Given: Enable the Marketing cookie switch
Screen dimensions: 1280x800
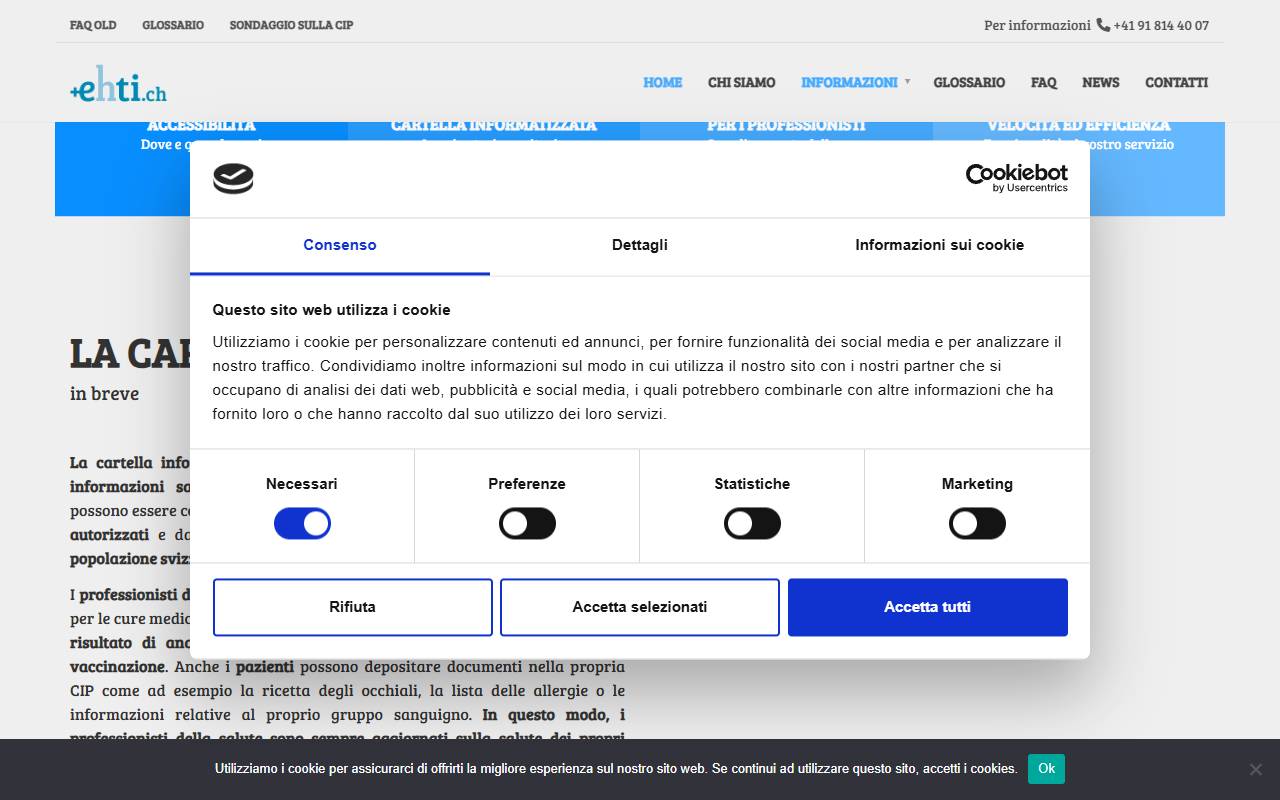Looking at the screenshot, I should 977,523.
